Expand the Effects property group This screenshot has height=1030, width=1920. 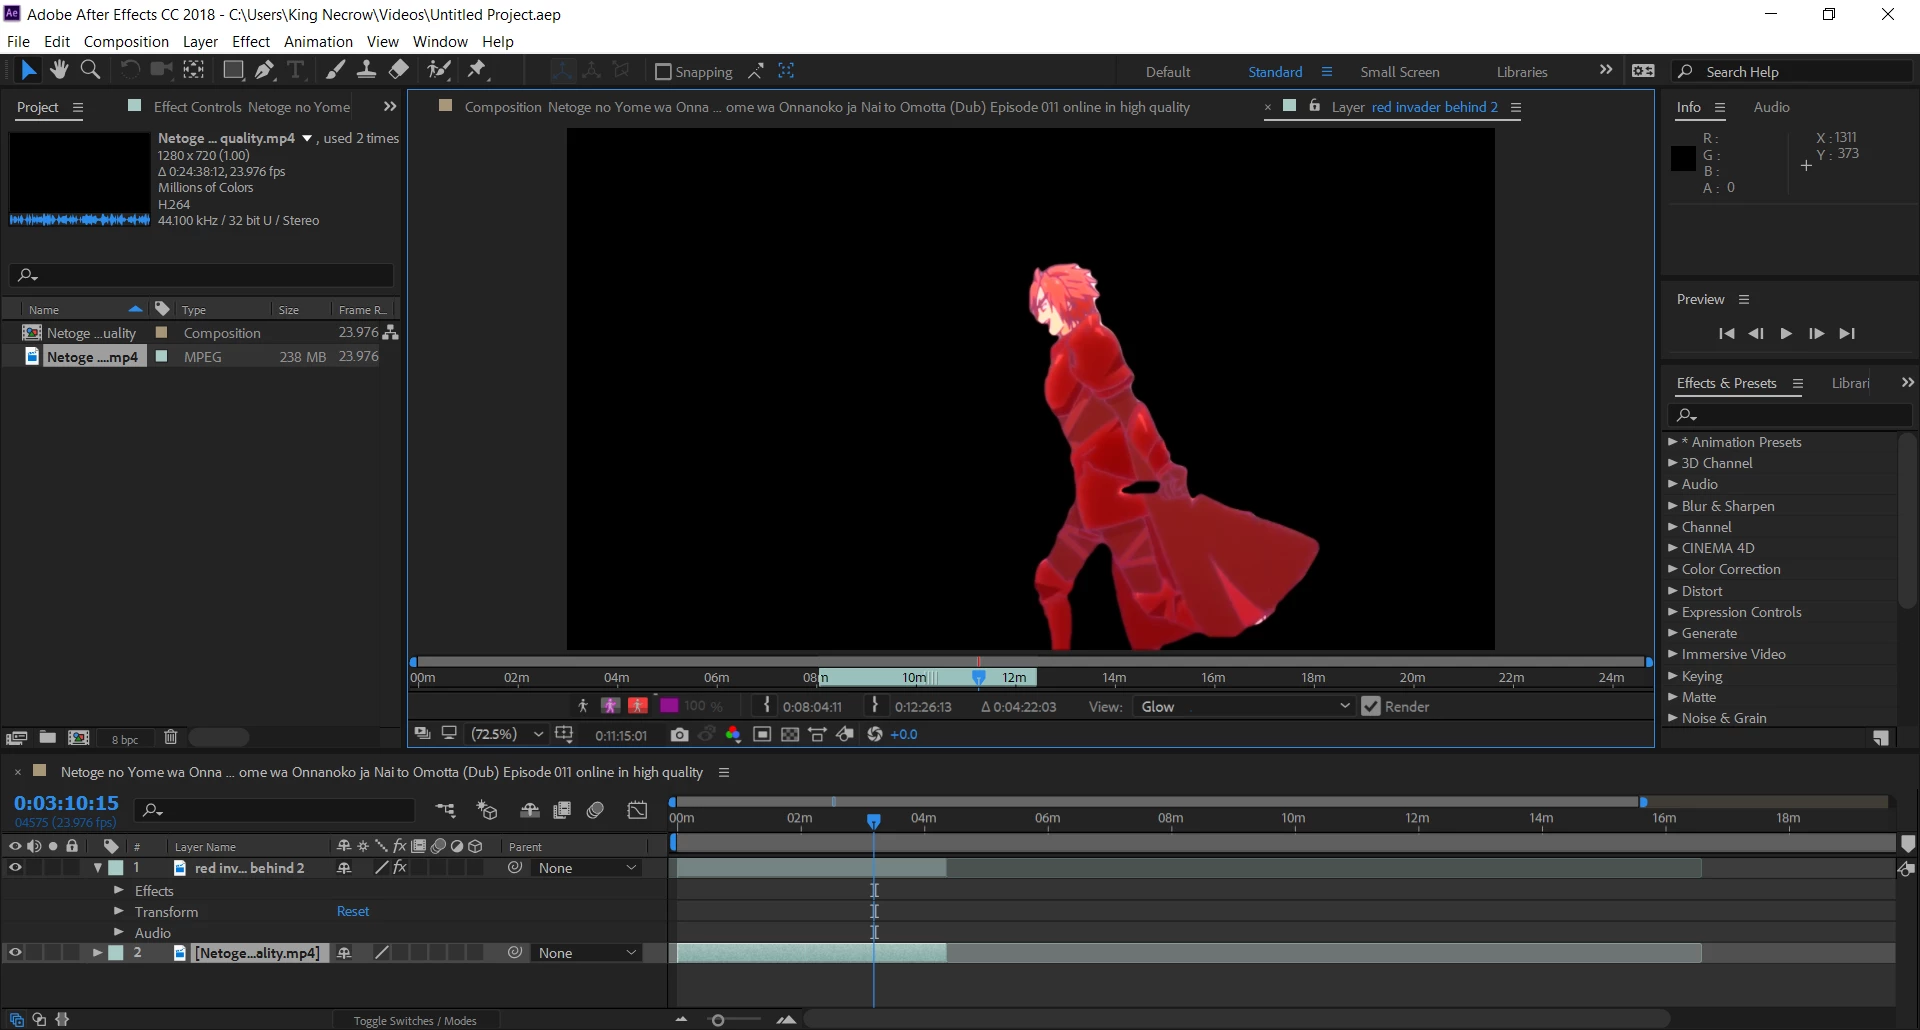pos(119,890)
